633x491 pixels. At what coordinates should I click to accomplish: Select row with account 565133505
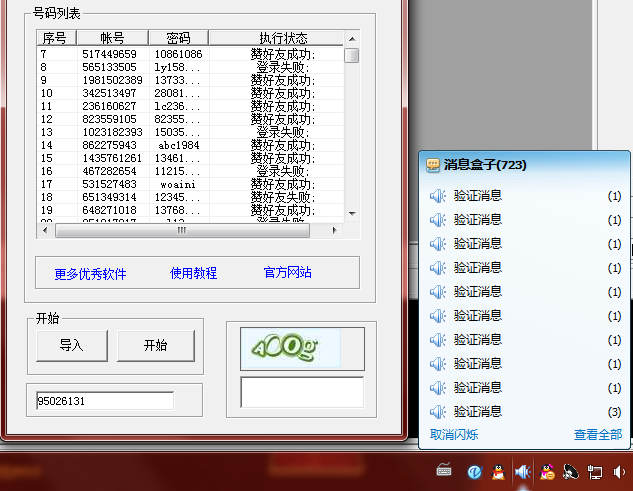click(190, 67)
